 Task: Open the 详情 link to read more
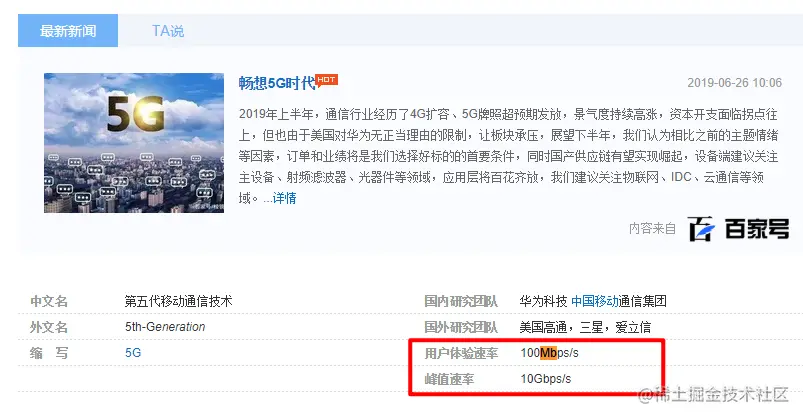[284, 198]
